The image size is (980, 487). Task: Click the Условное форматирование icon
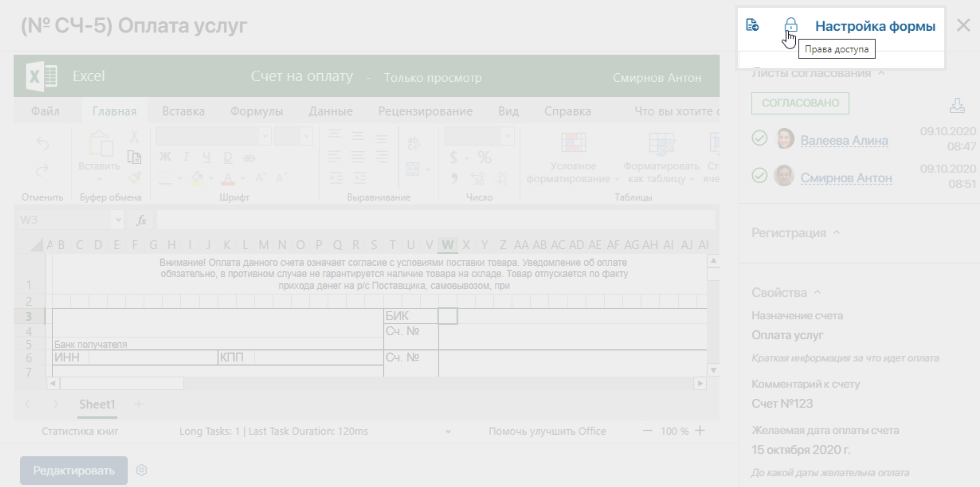[573, 144]
